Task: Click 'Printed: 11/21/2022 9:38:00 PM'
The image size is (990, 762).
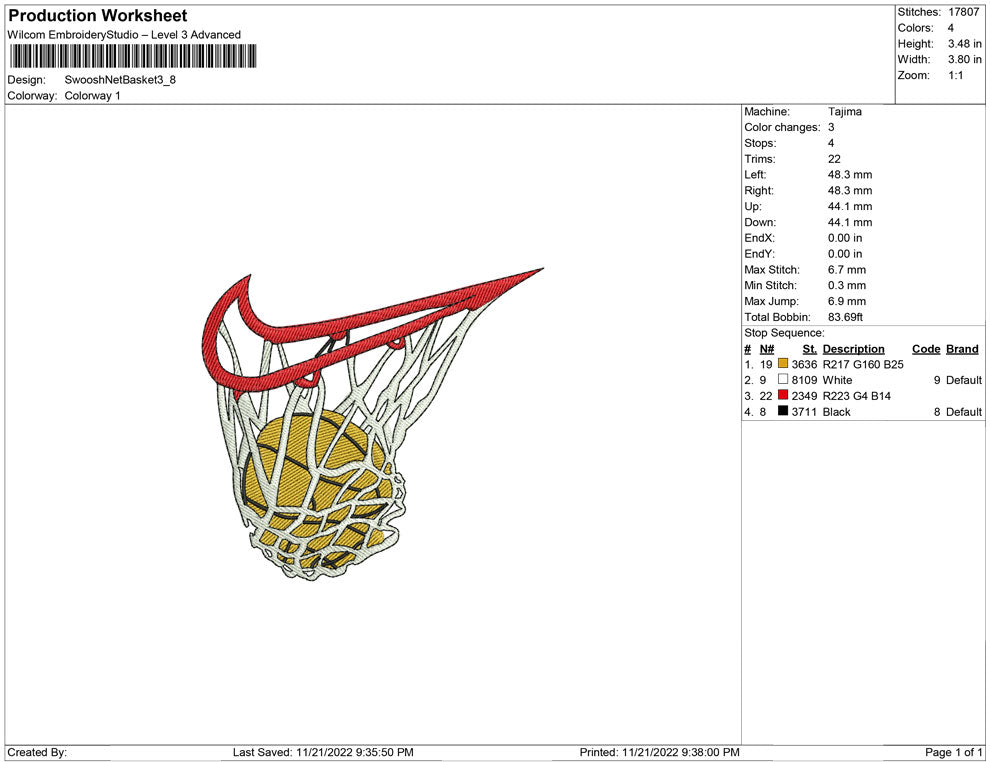Action: [659, 752]
